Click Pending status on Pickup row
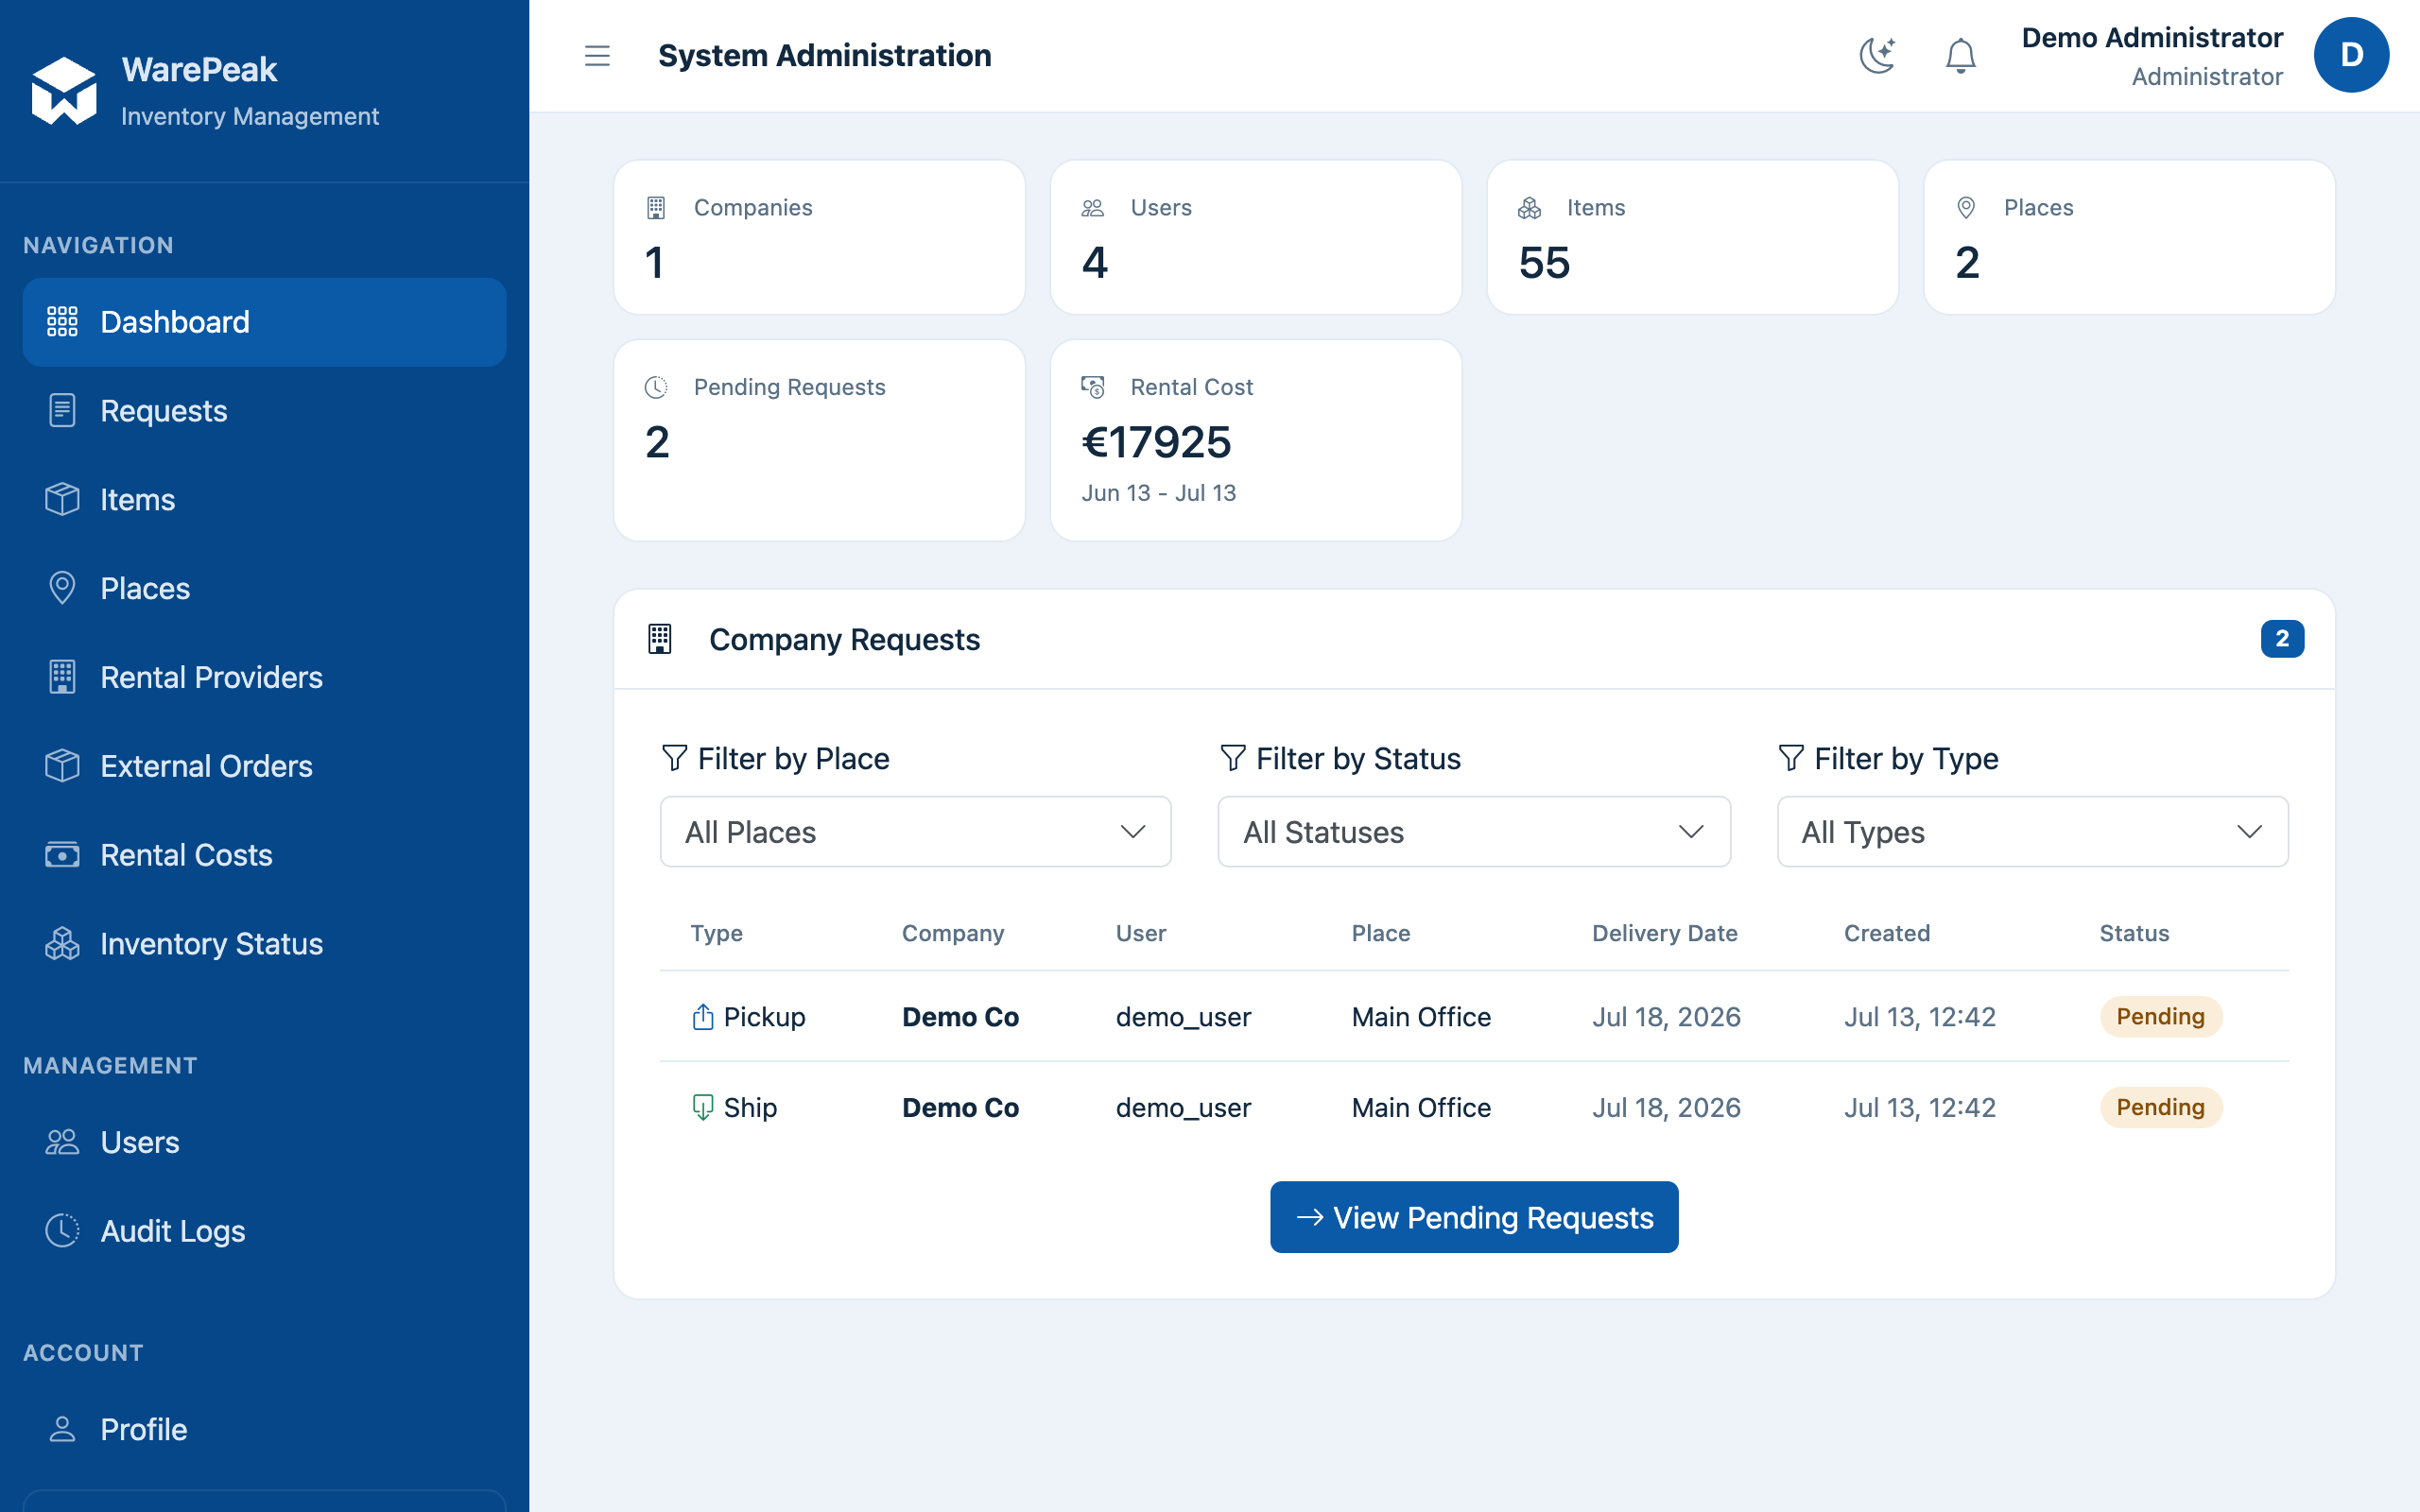 (x=2160, y=1016)
